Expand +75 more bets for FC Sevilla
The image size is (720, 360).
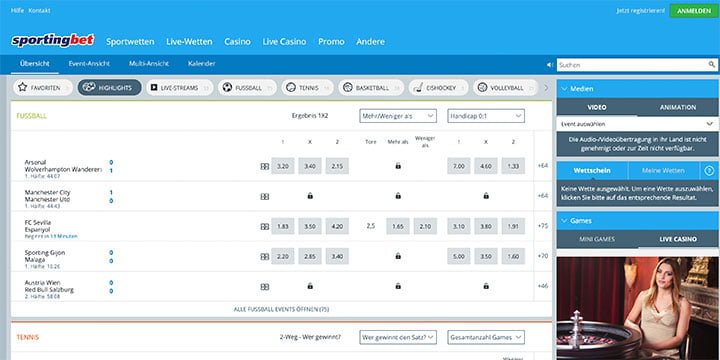(x=543, y=226)
